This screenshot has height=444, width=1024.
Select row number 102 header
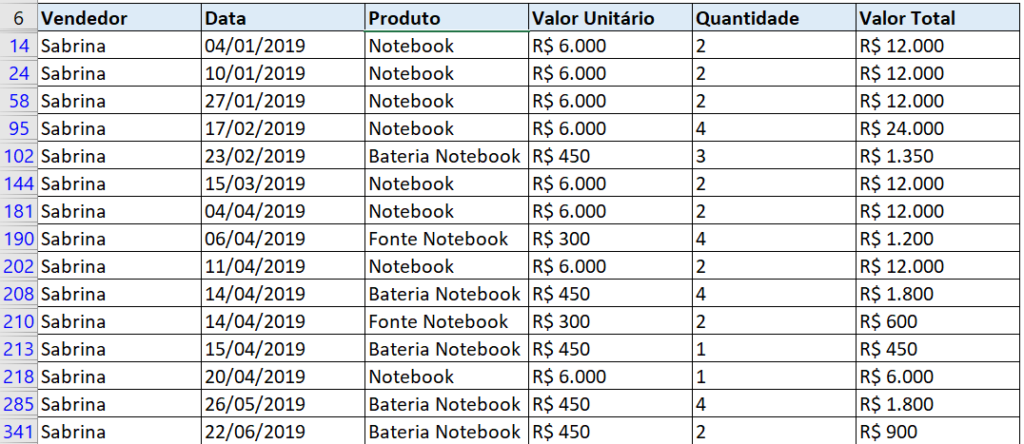(x=19, y=156)
